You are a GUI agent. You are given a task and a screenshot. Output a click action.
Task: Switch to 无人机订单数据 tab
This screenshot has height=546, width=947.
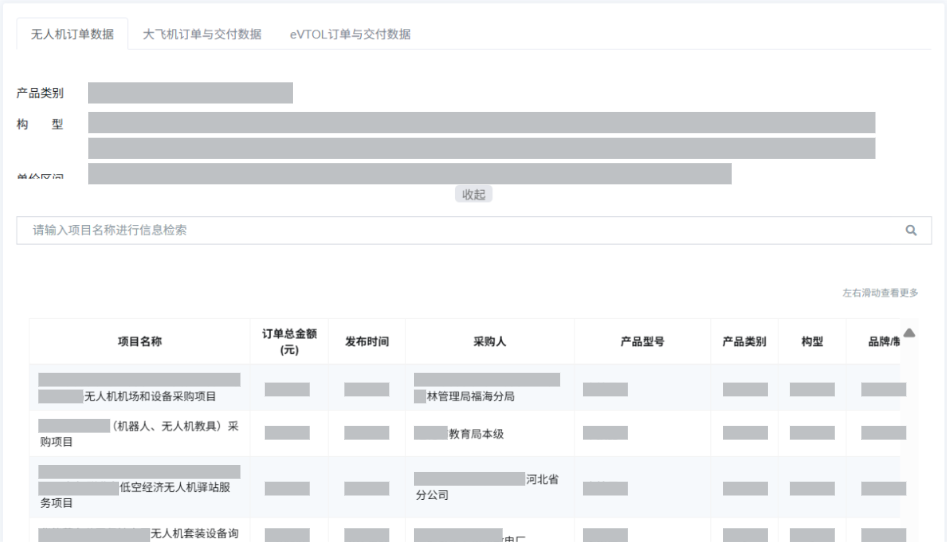[72, 34]
